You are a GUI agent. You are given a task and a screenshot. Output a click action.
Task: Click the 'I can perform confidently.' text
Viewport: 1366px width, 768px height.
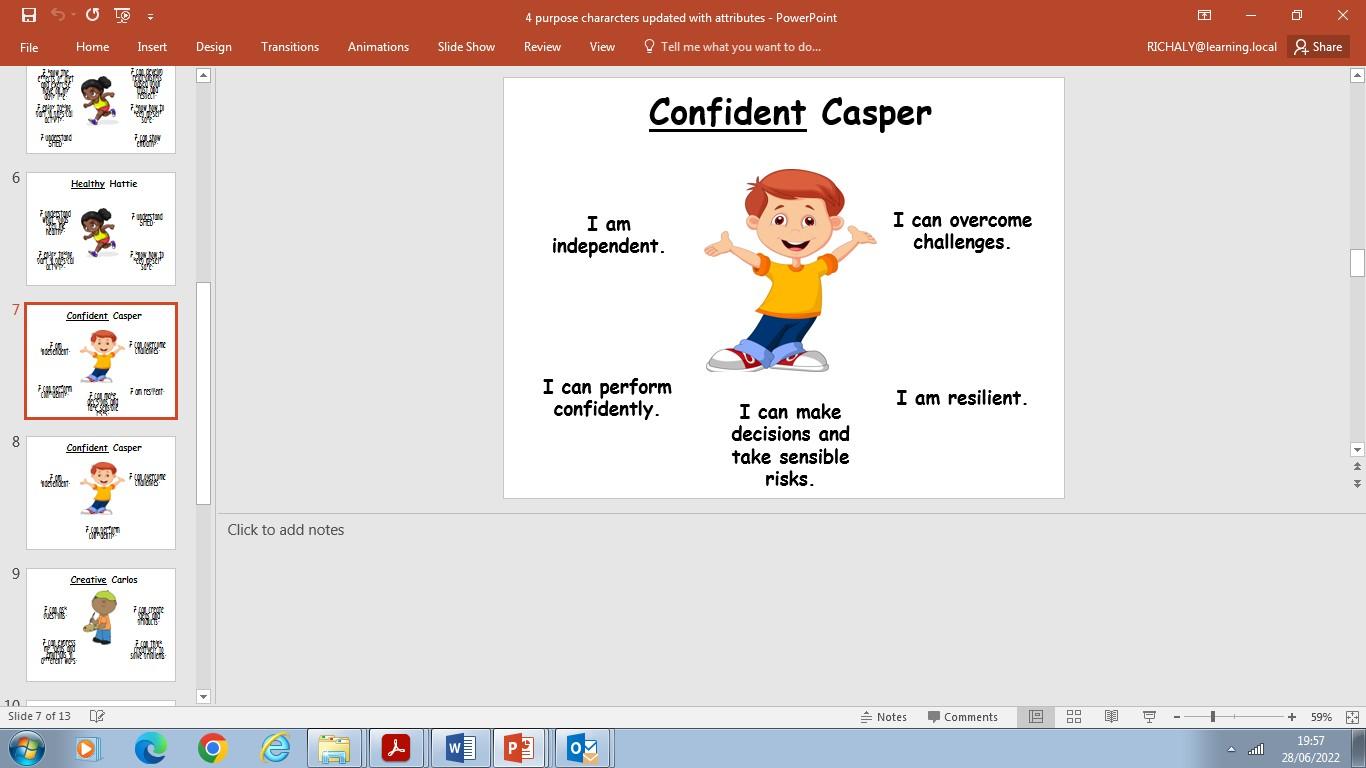point(607,398)
